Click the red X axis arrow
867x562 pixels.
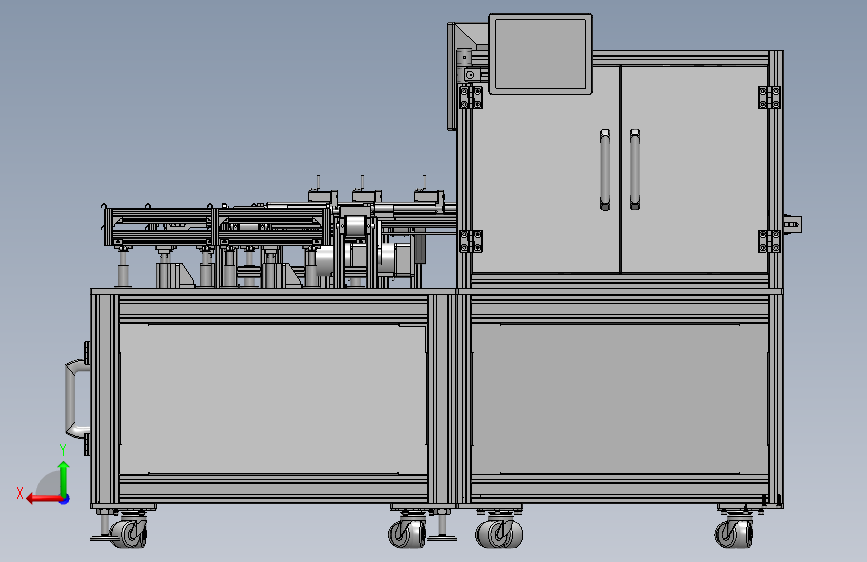pos(43,499)
